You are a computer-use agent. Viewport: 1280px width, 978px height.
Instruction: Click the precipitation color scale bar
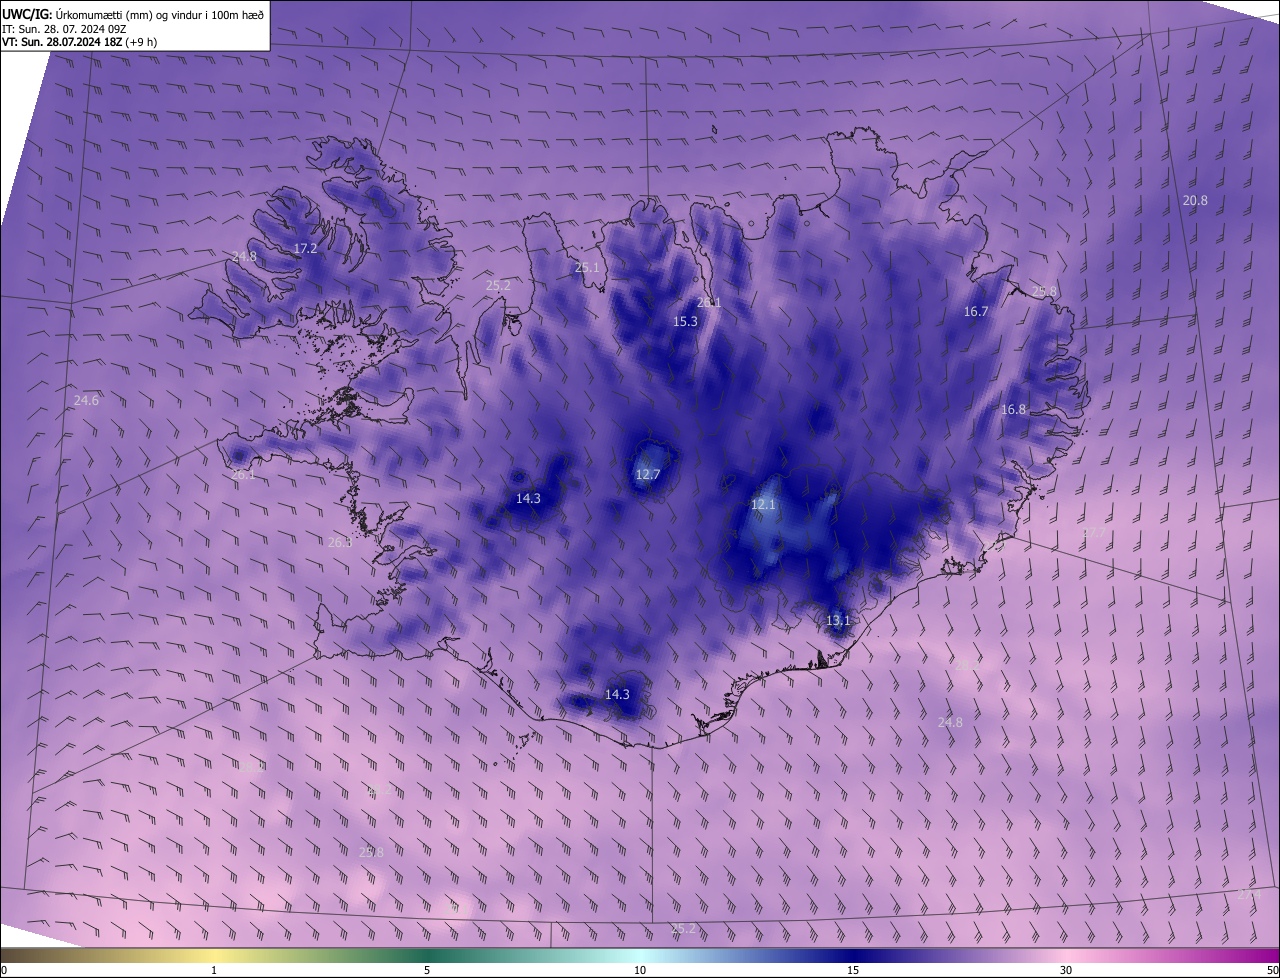coord(640,956)
